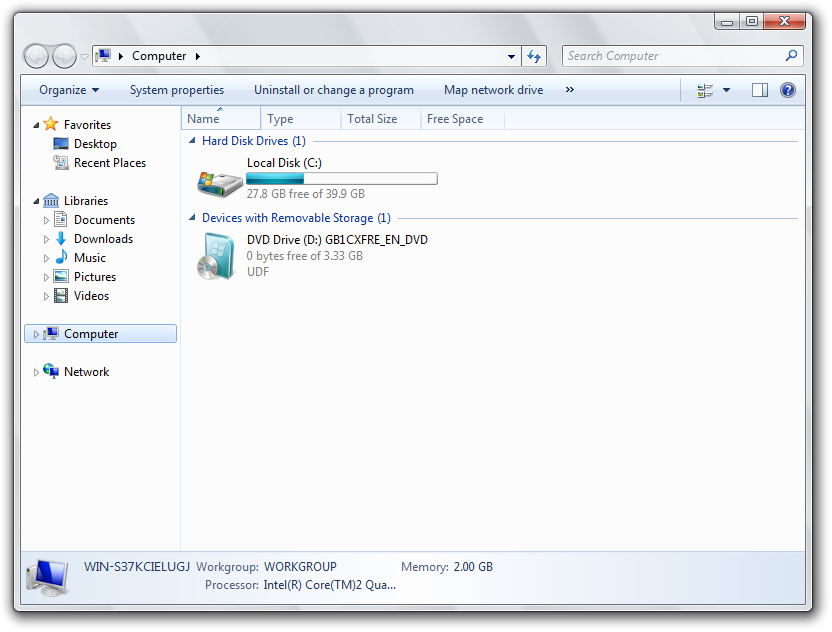Select Desktop in Favorites
832x632 pixels.
[x=95, y=144]
